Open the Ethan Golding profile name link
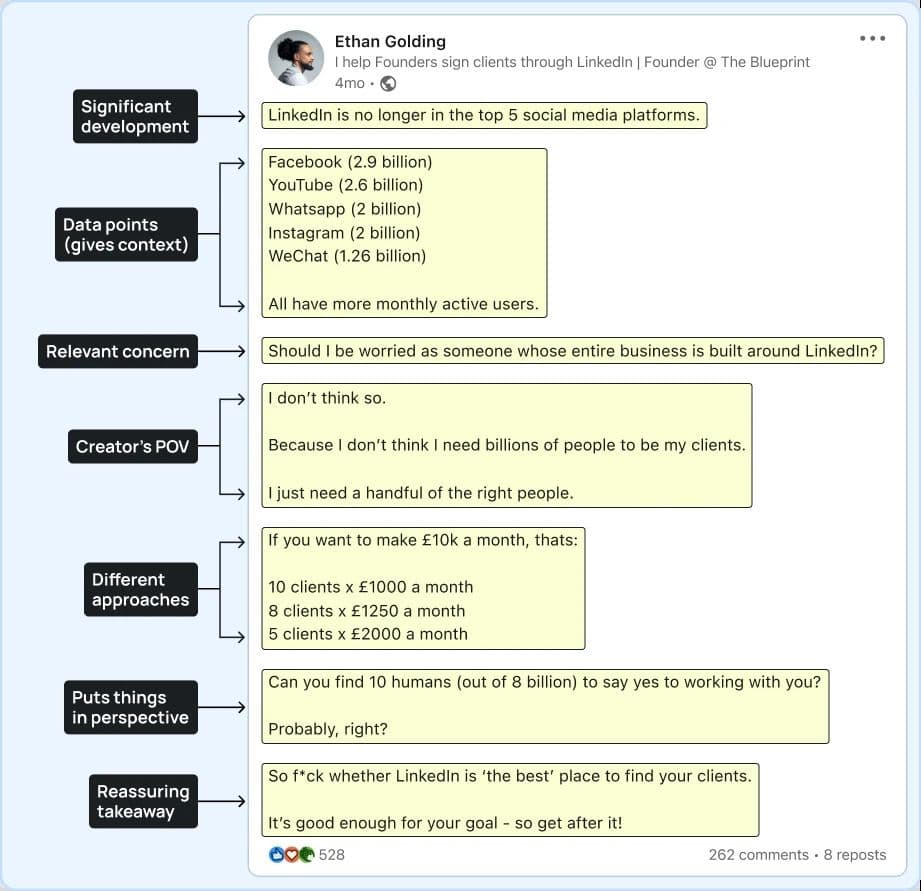 (x=390, y=41)
